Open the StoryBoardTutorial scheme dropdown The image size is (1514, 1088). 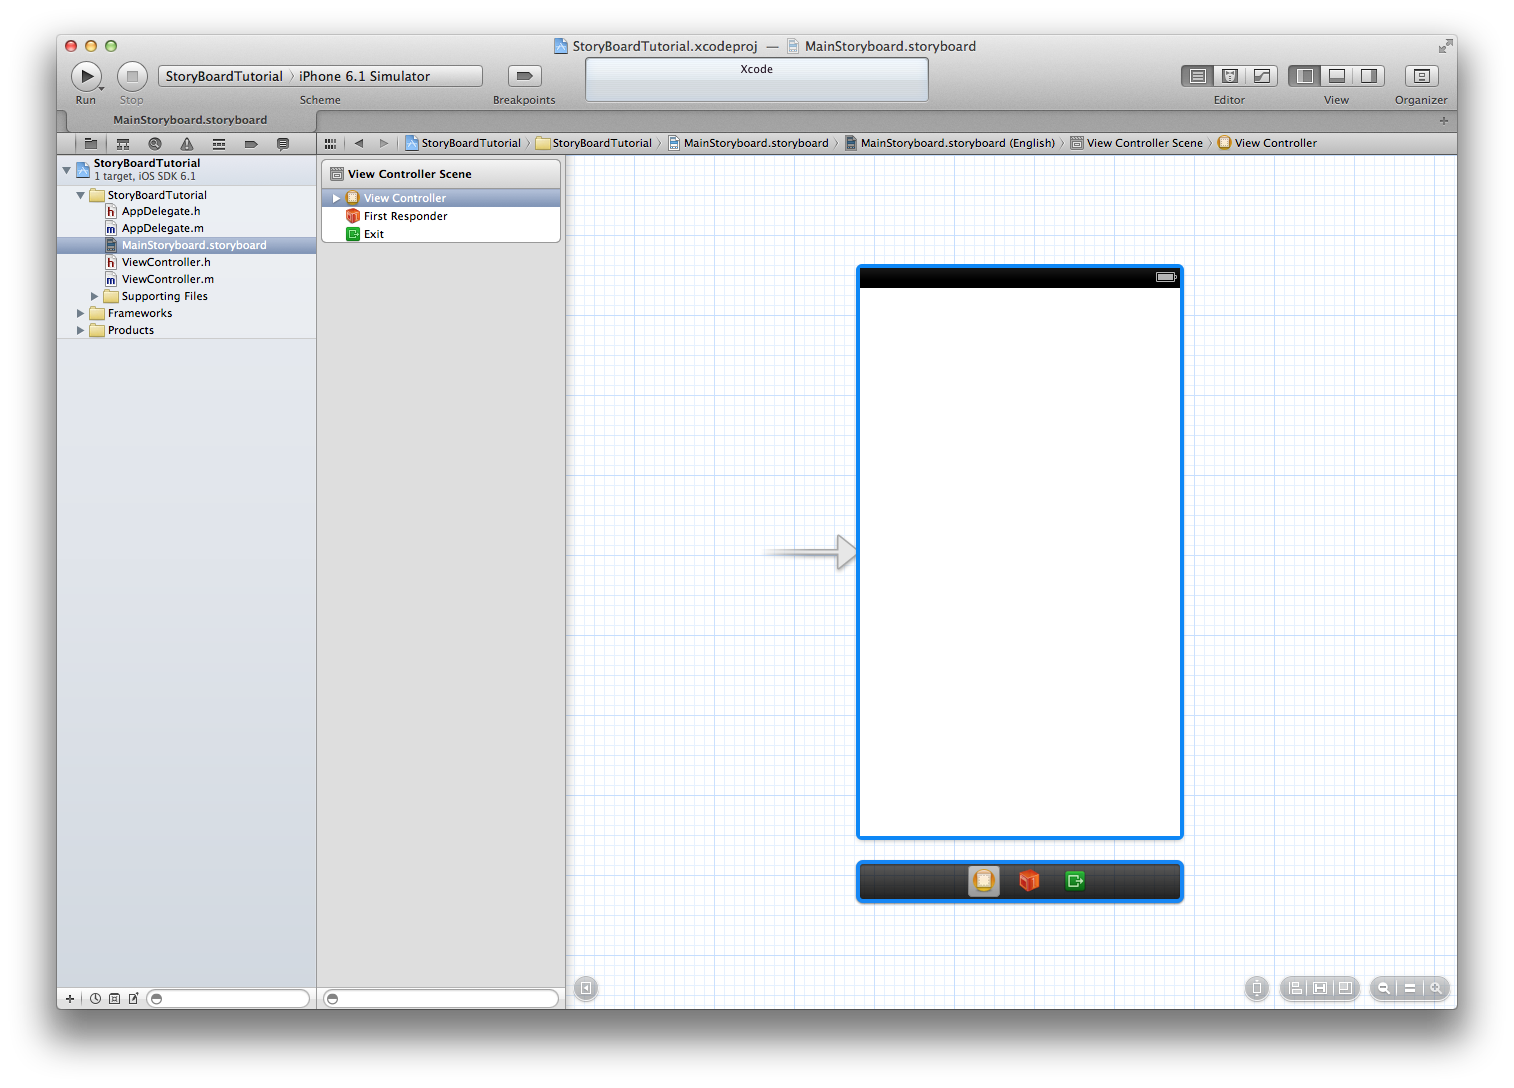click(224, 76)
